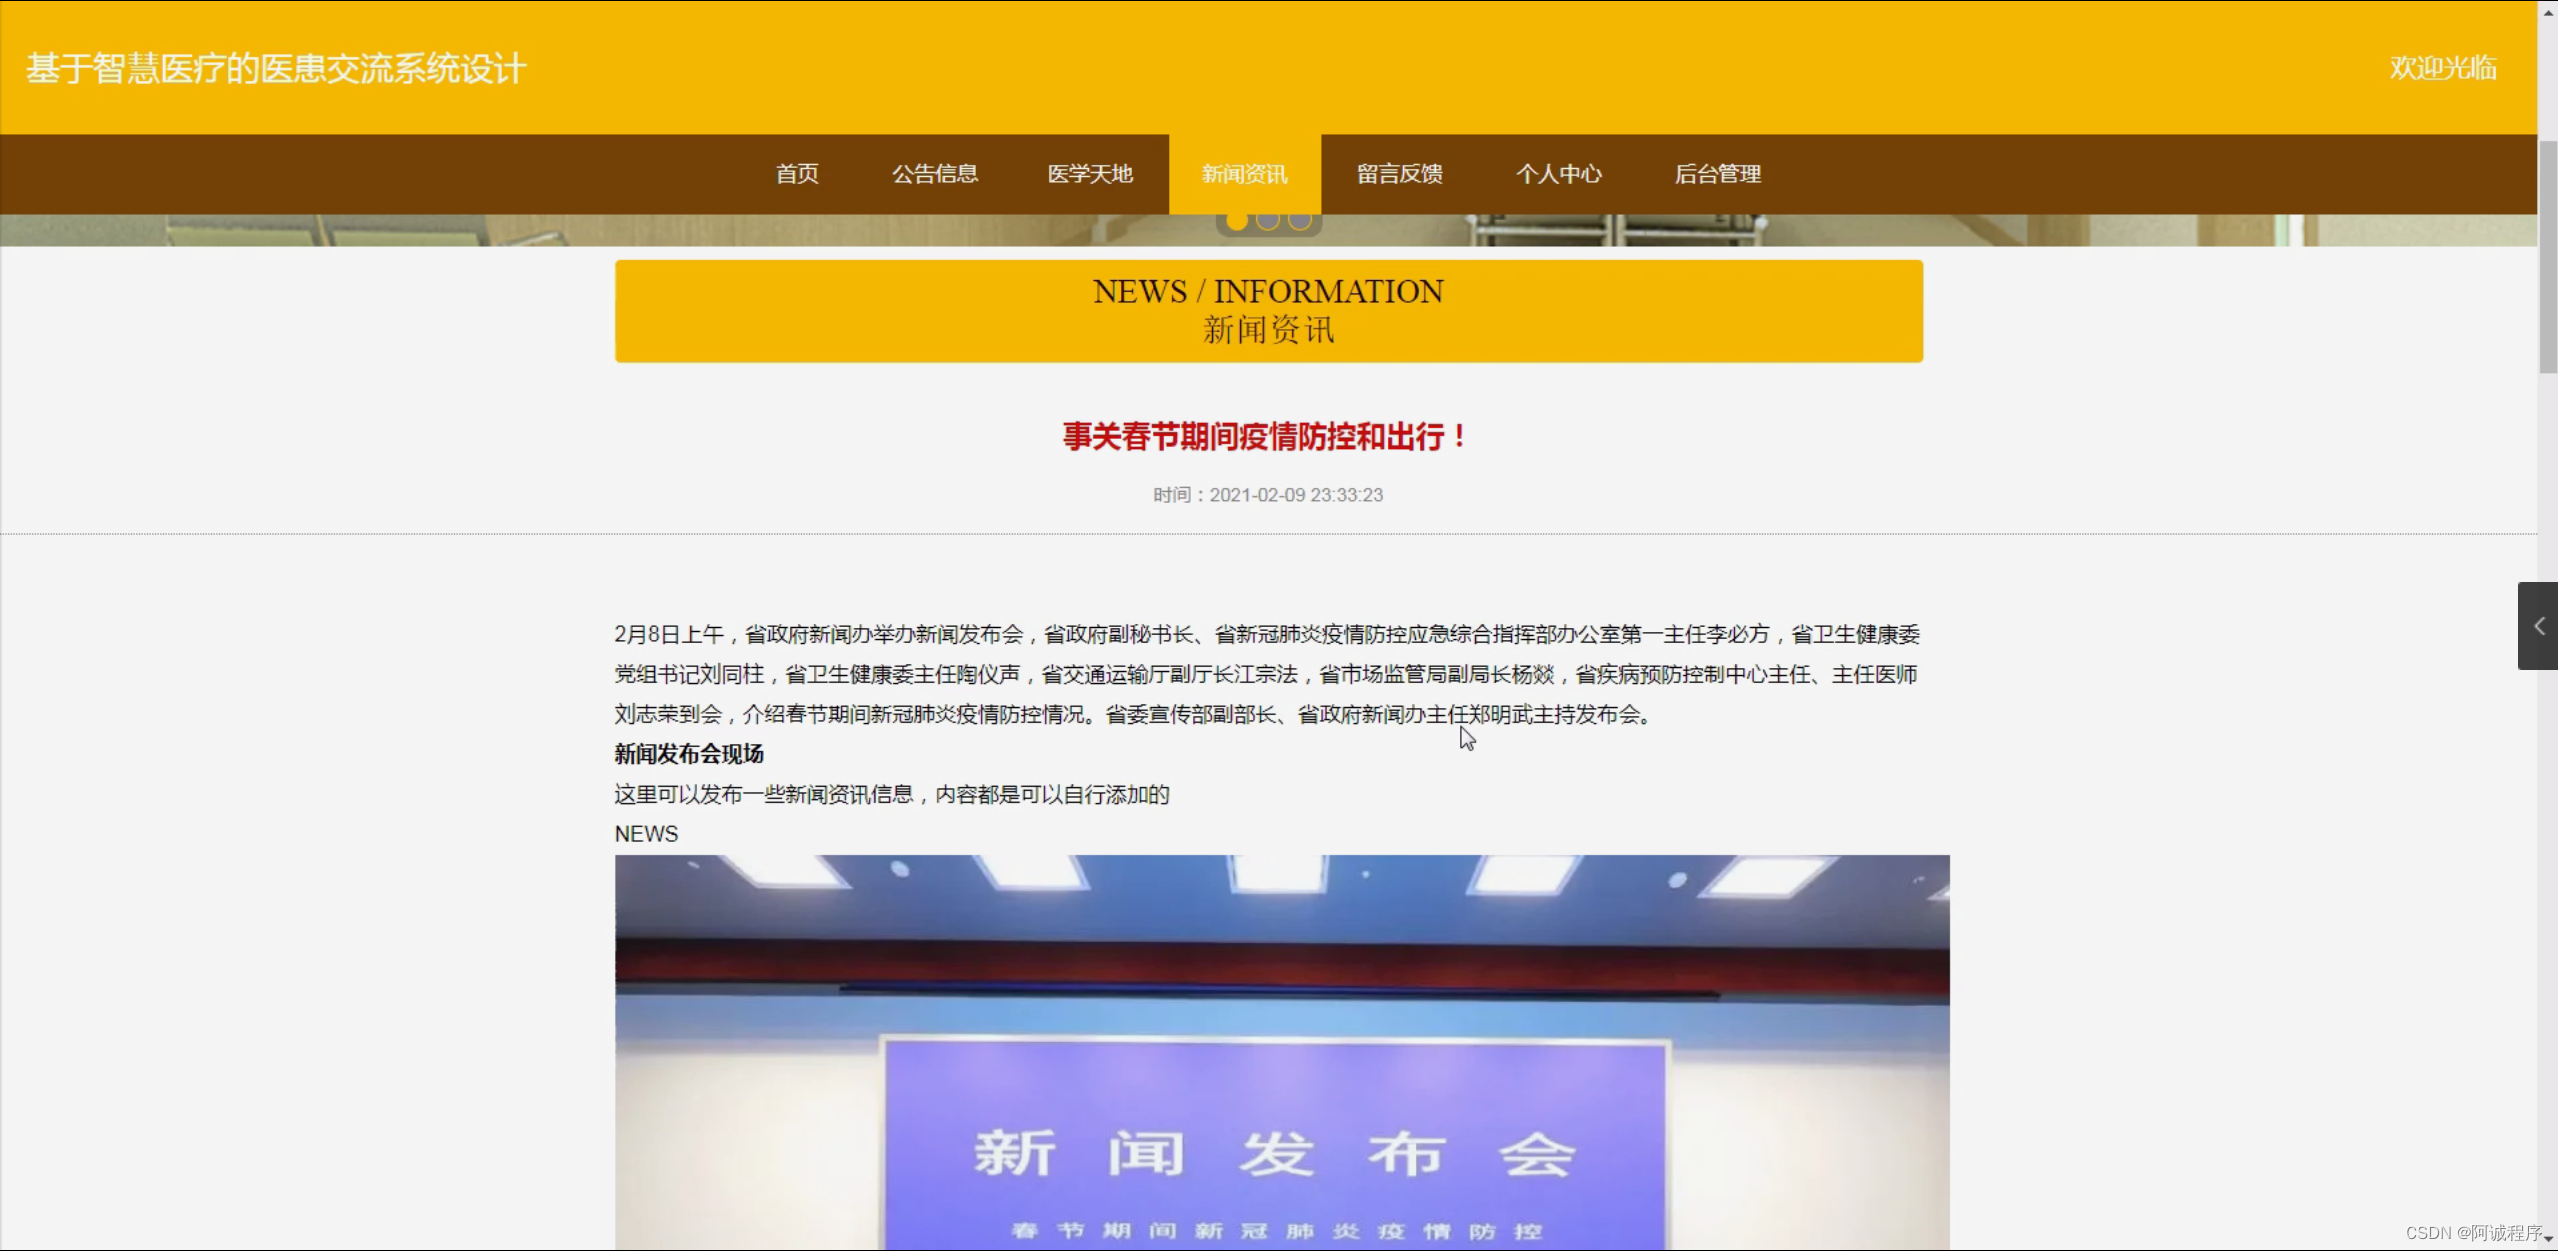Viewport: 2558px width, 1251px height.
Task: Open 后台管理 from the navigation bar
Action: (1717, 174)
